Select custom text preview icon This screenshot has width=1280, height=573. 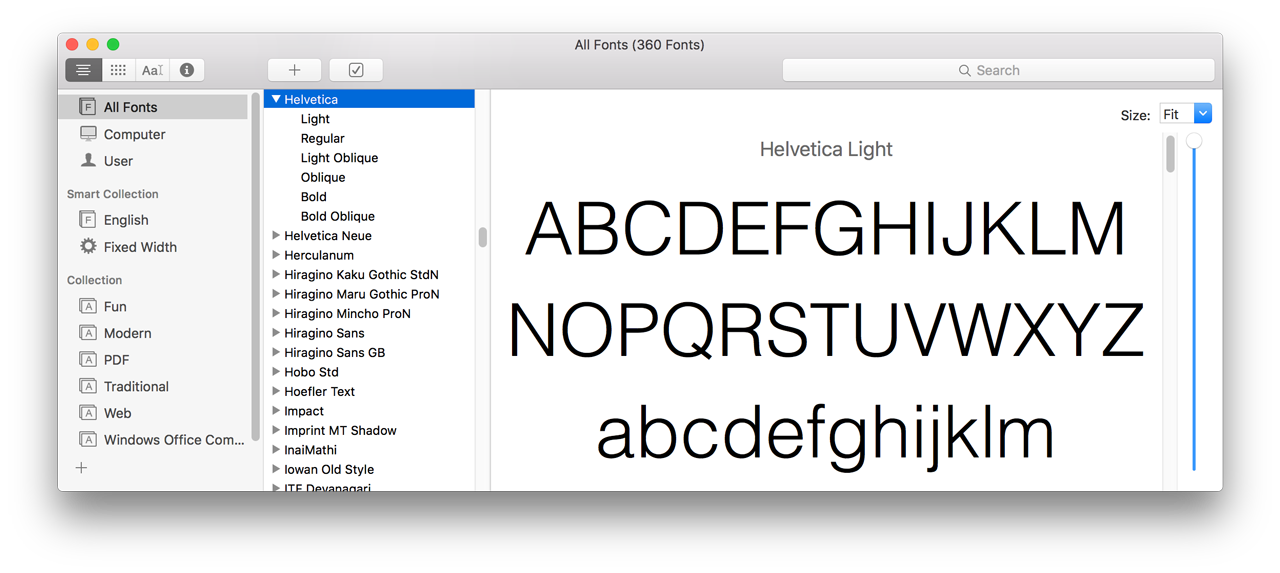[152, 70]
